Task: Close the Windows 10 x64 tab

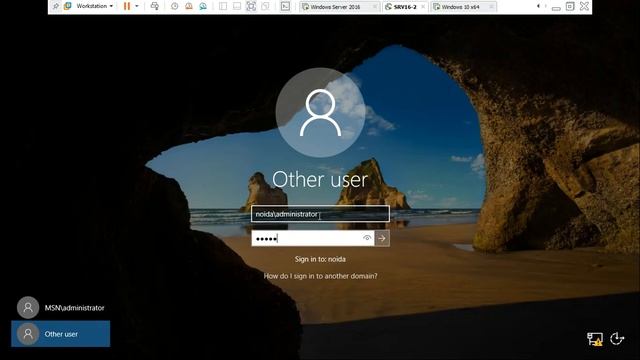Action: coord(491,7)
